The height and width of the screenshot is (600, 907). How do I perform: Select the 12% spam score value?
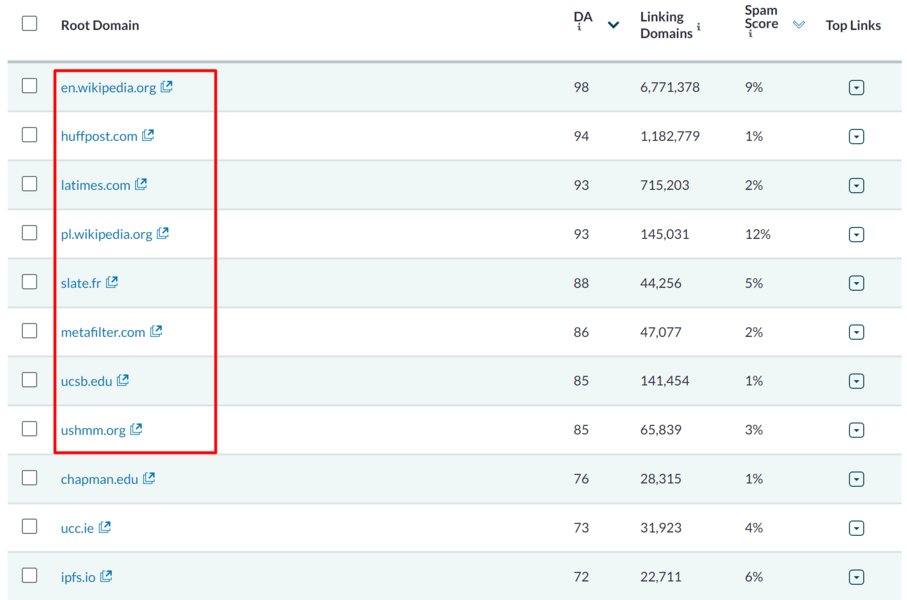pos(758,234)
